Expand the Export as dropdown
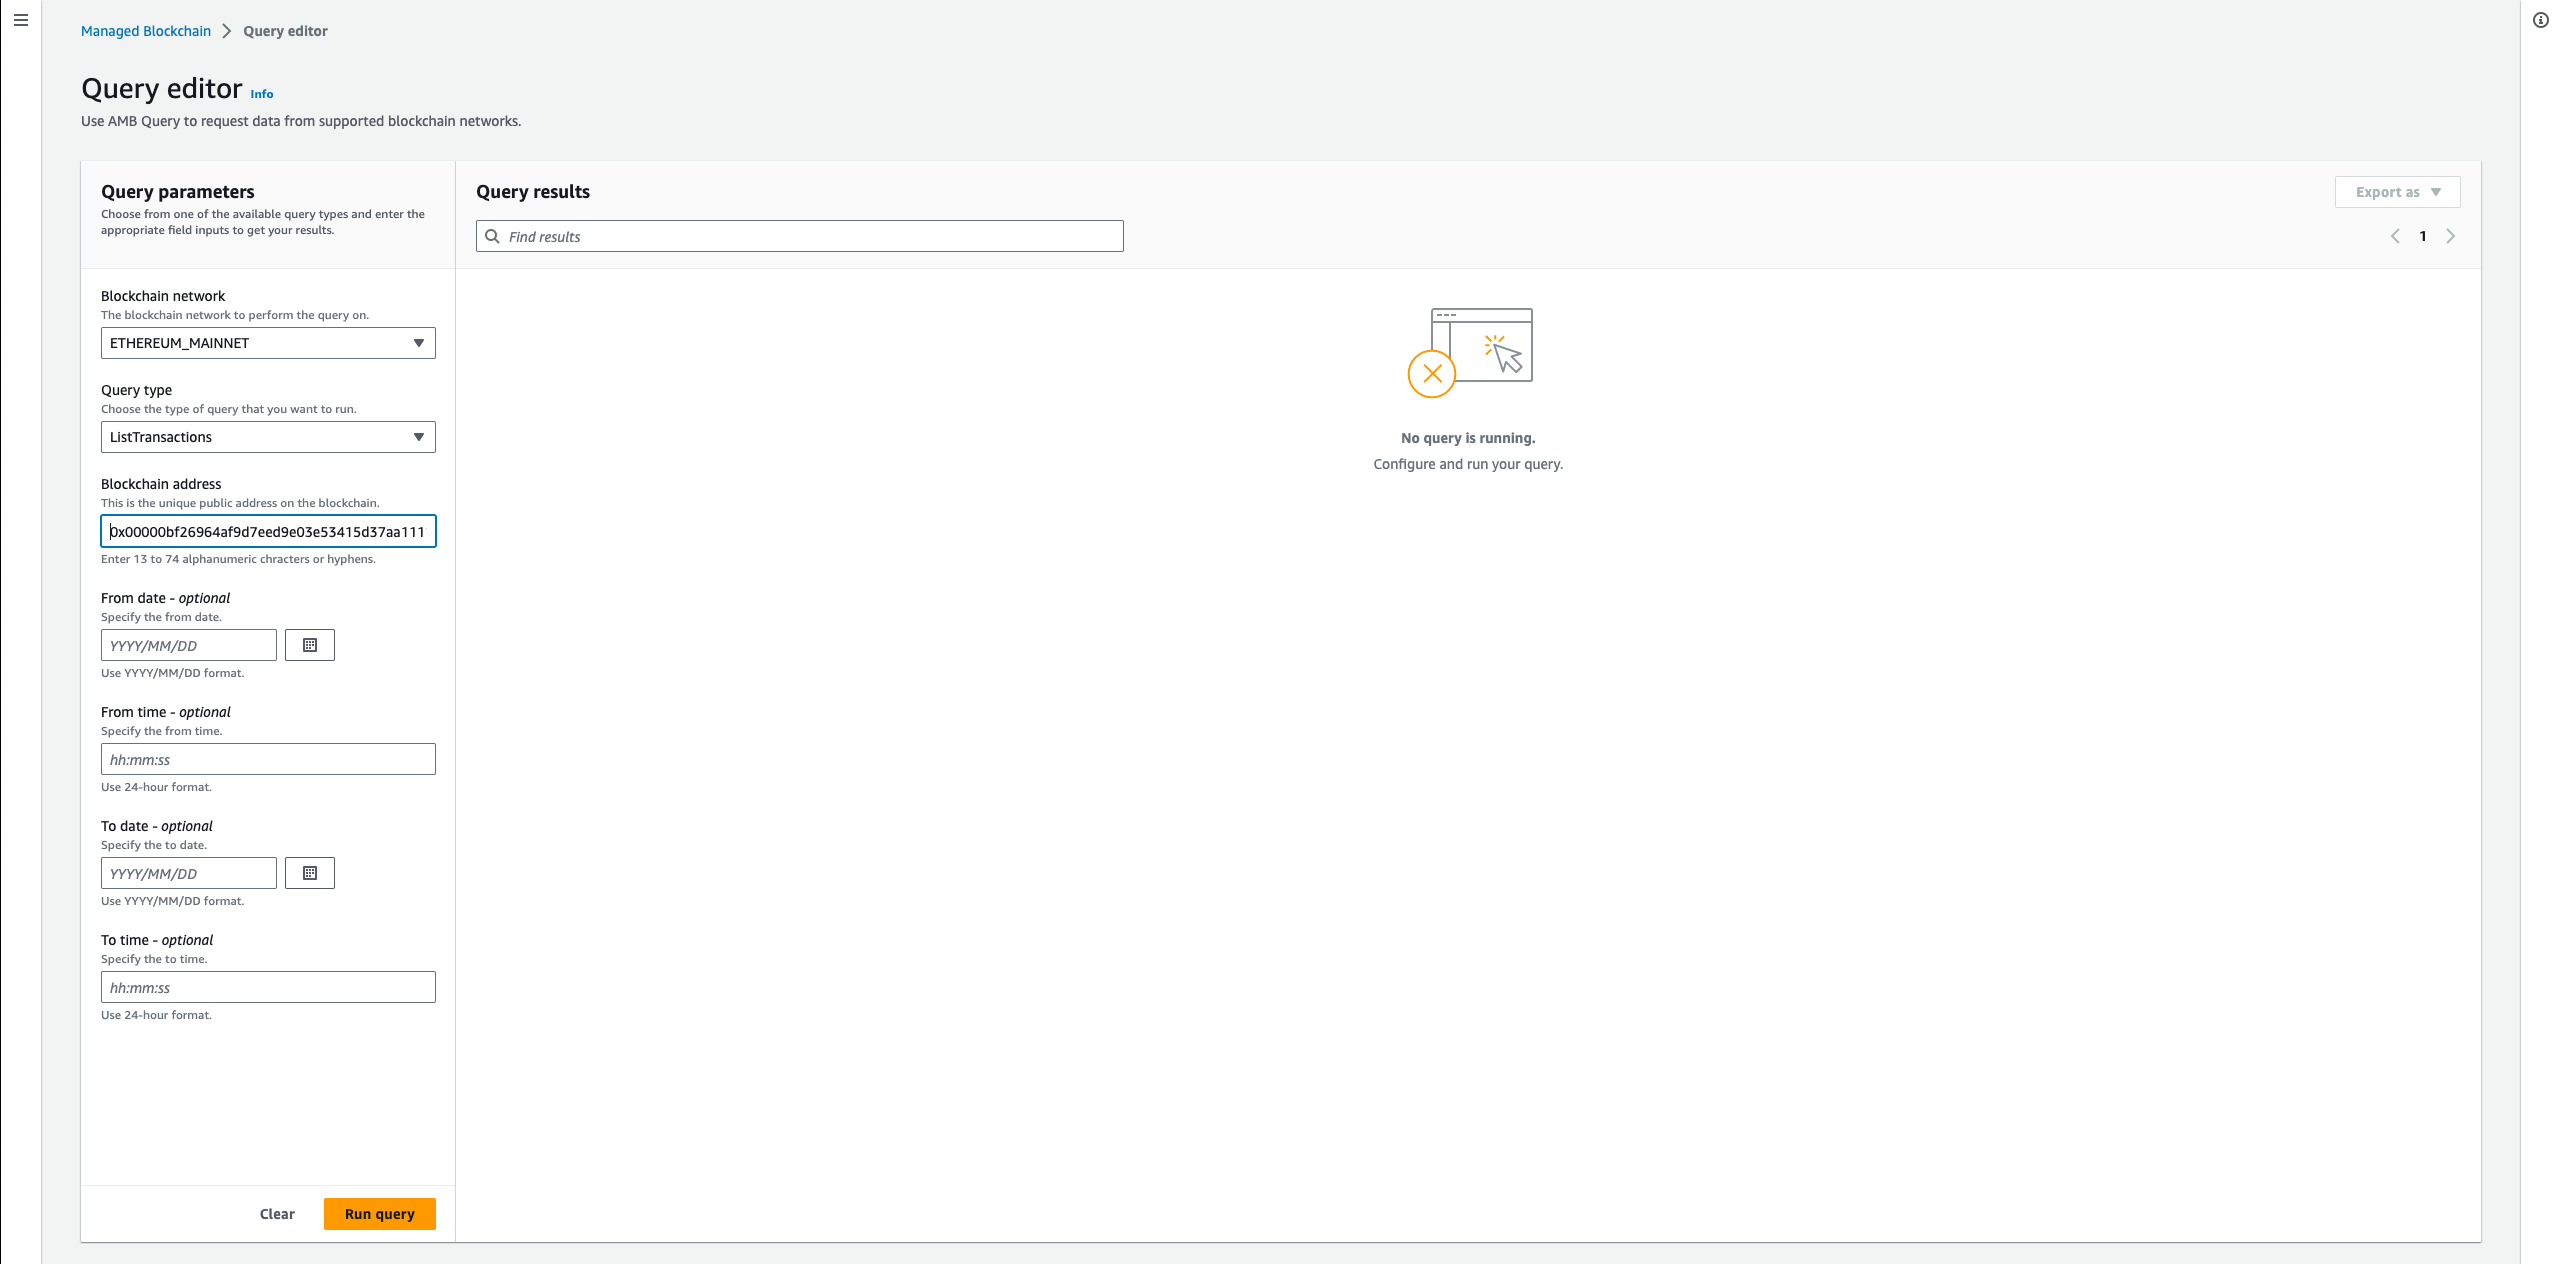The width and height of the screenshot is (2560, 1264). pyautogui.click(x=2397, y=192)
